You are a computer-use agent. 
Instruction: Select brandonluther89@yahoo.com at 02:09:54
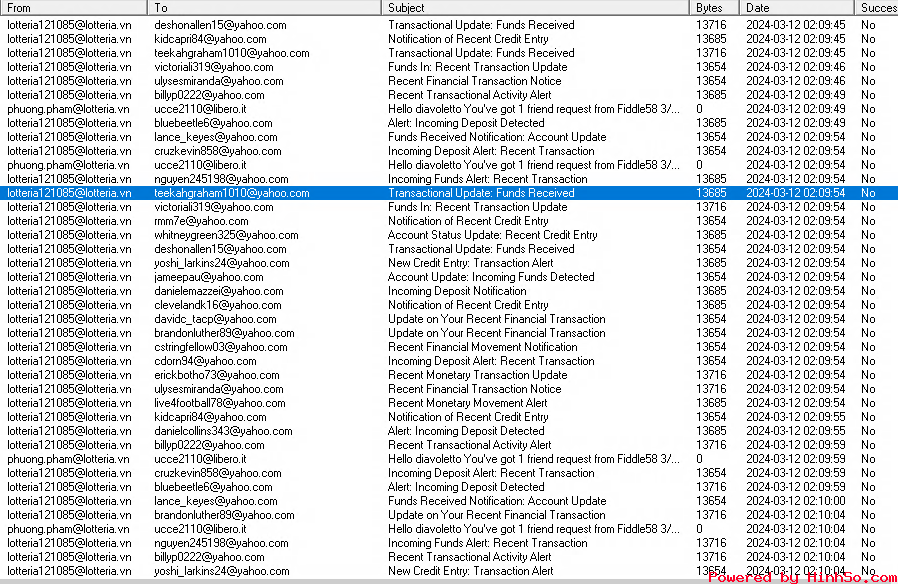(x=224, y=333)
